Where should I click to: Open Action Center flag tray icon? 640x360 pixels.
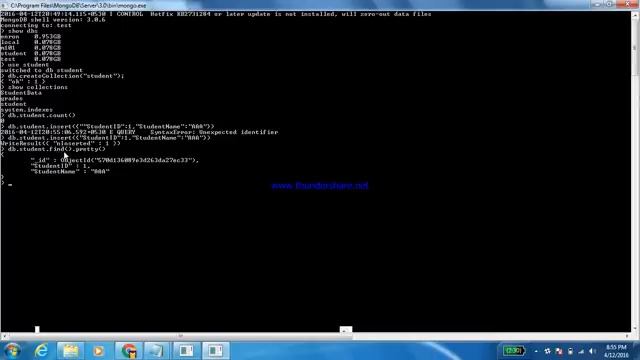tap(559, 351)
